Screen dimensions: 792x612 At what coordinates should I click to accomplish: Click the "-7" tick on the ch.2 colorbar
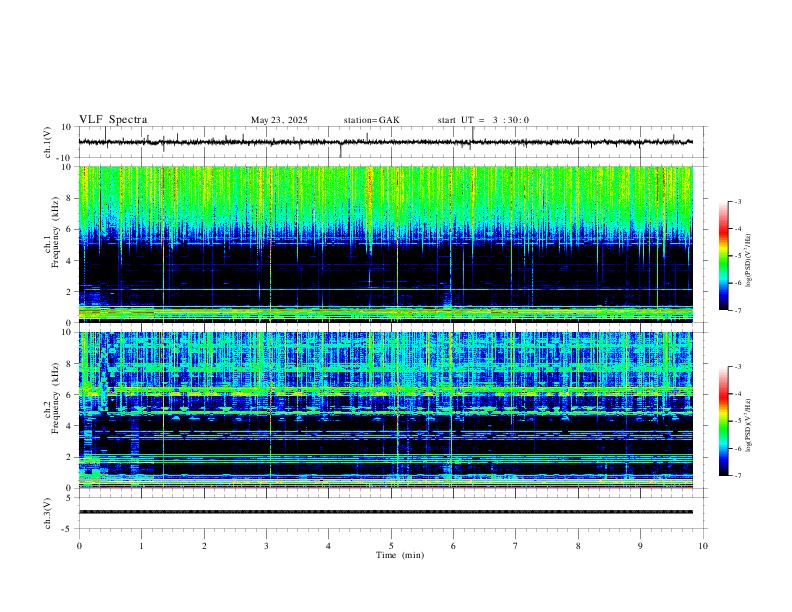[x=738, y=476]
